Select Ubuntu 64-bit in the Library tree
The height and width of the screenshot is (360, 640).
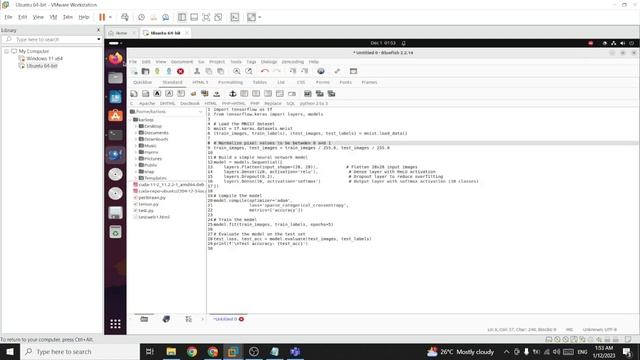42,66
